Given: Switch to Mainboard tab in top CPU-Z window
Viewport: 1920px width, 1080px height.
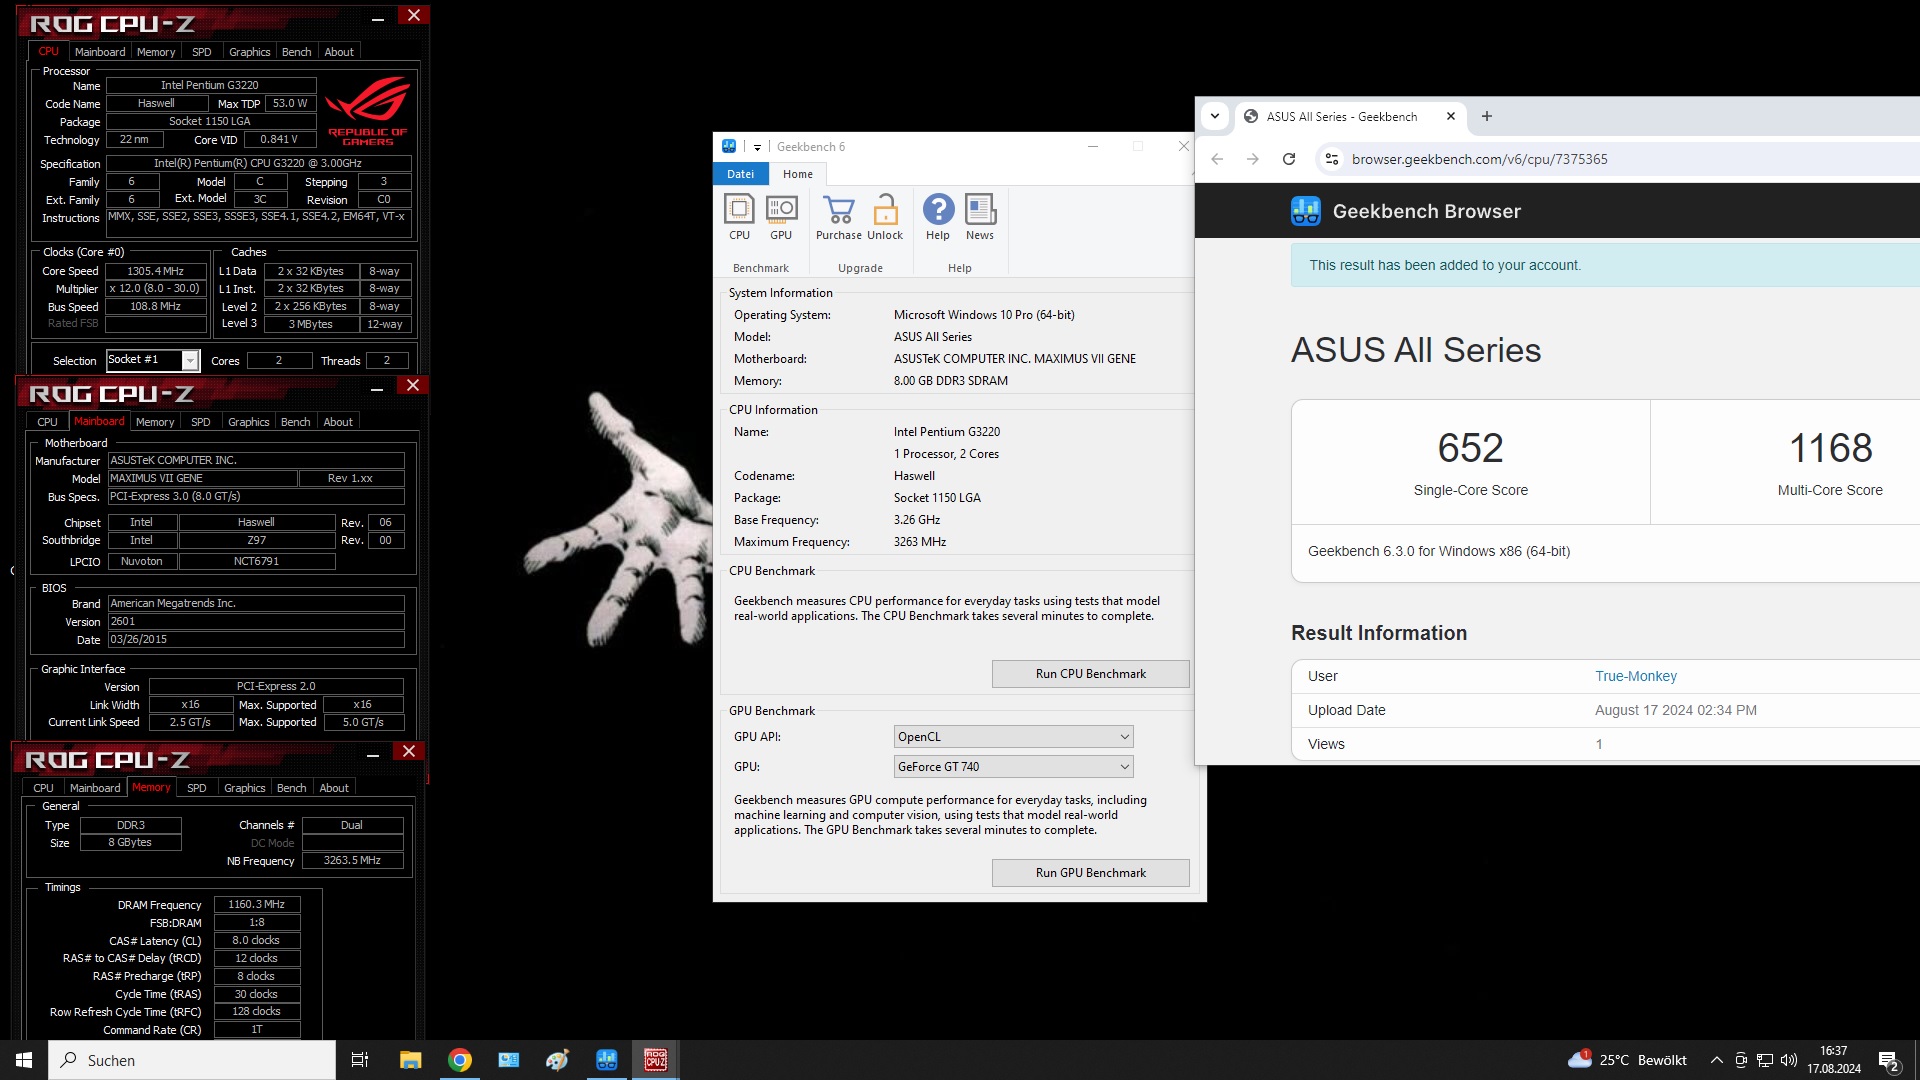Looking at the screenshot, I should tap(100, 52).
